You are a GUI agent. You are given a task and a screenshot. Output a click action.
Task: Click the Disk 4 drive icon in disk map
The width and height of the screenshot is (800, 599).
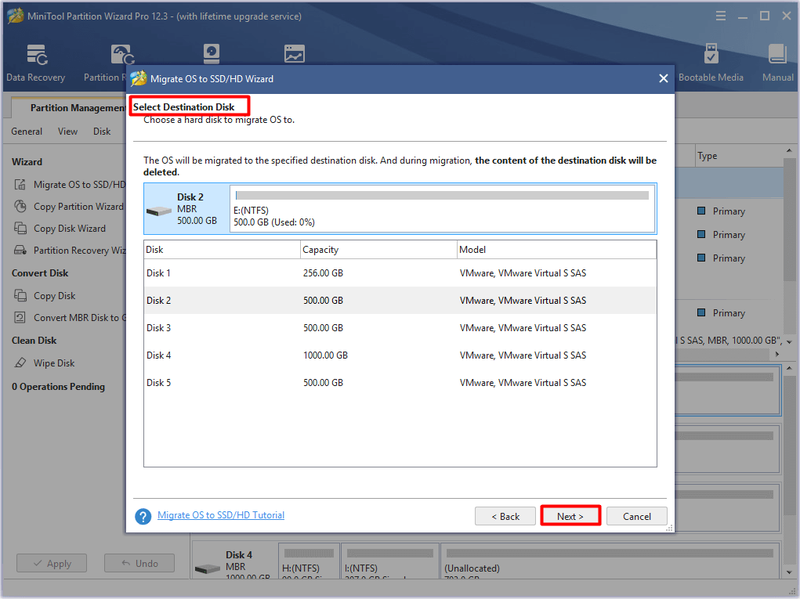click(x=207, y=568)
